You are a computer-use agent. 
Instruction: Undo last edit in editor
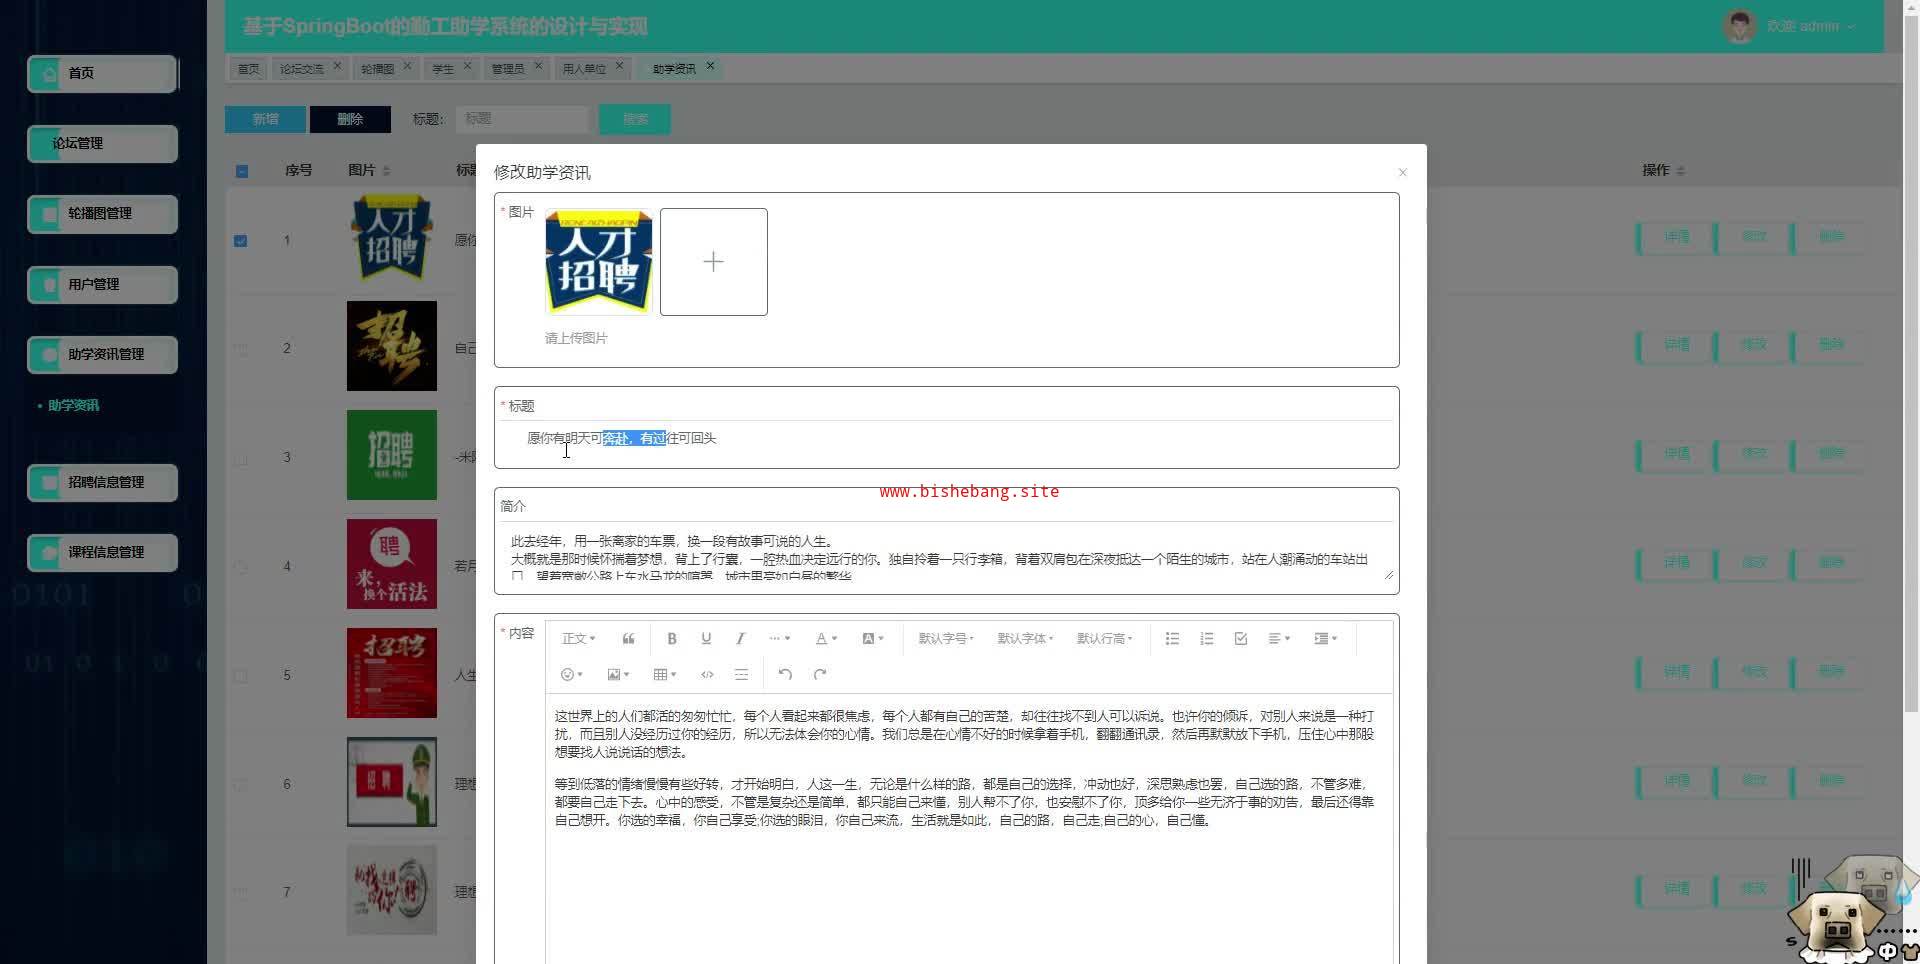coord(785,675)
